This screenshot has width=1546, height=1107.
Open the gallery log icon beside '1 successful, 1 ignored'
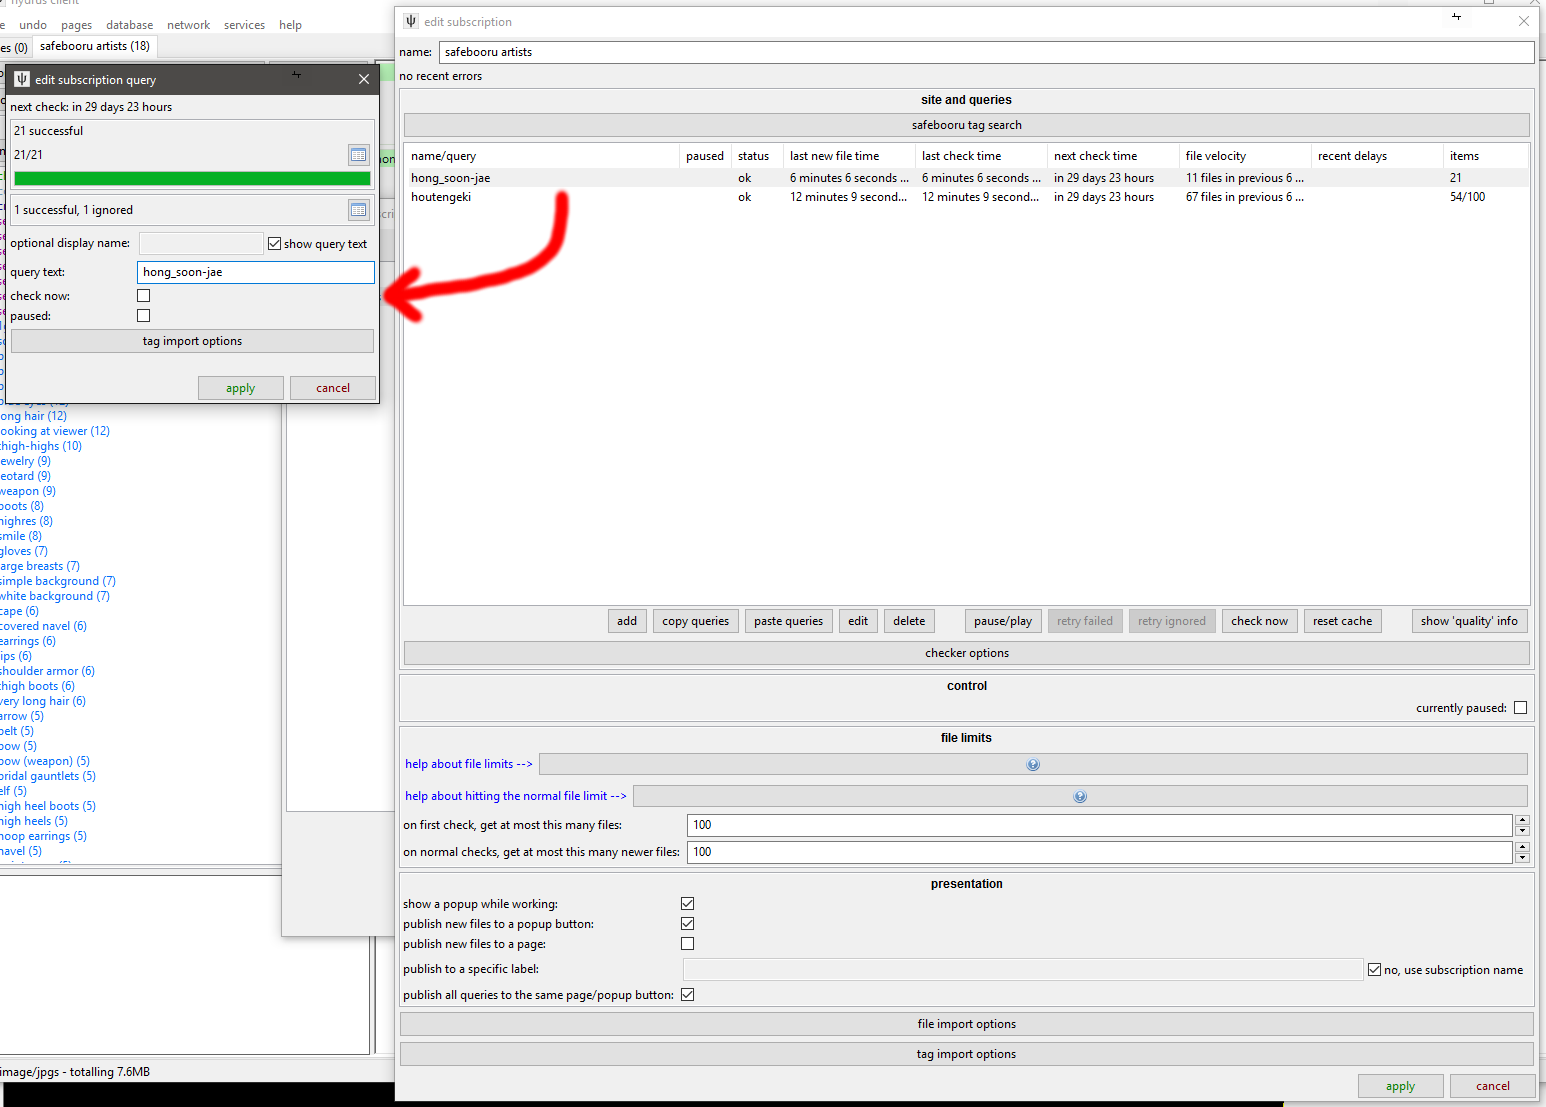[x=359, y=210]
